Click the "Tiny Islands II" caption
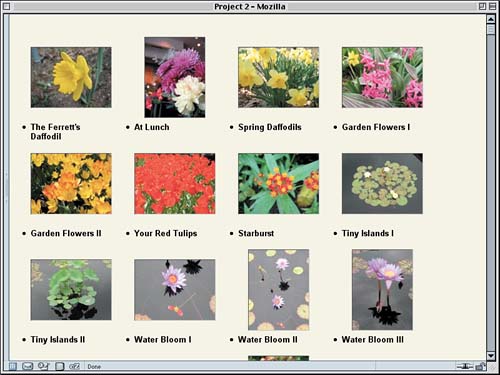 [58, 339]
